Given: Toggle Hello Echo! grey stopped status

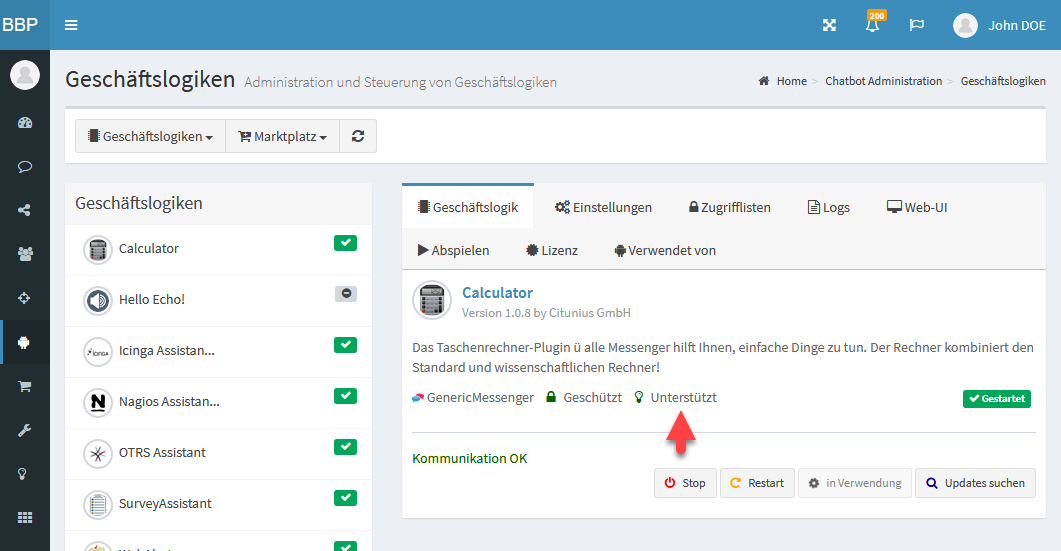Looking at the screenshot, I should [346, 294].
